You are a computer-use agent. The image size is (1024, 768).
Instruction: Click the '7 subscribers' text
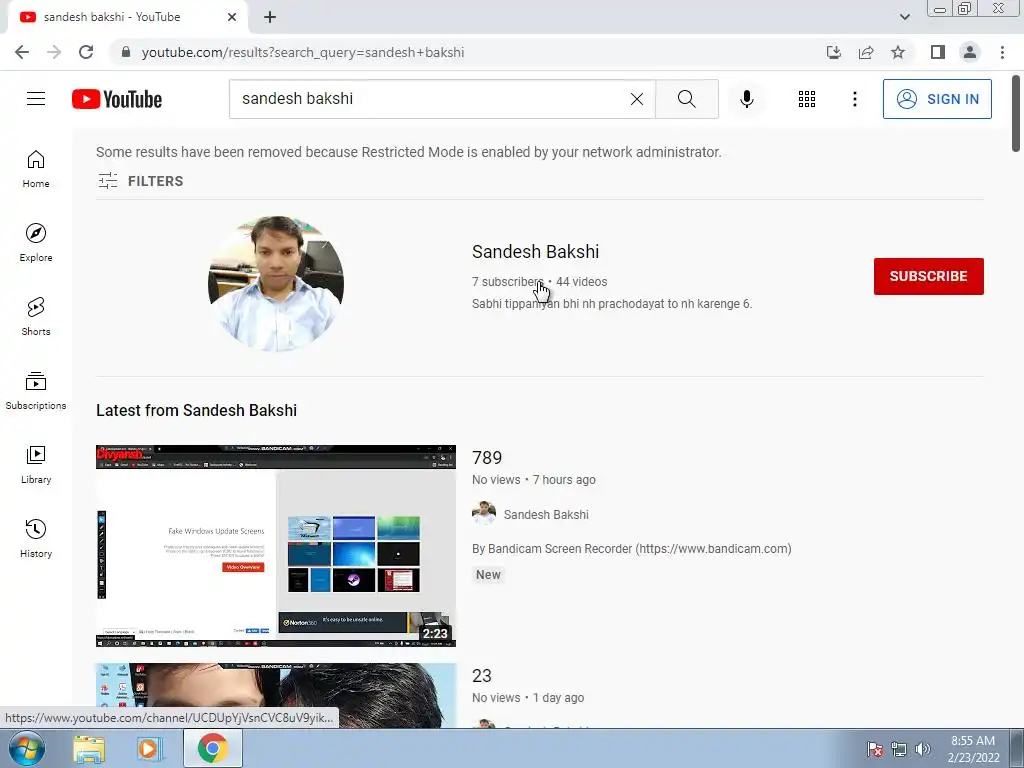tap(507, 281)
